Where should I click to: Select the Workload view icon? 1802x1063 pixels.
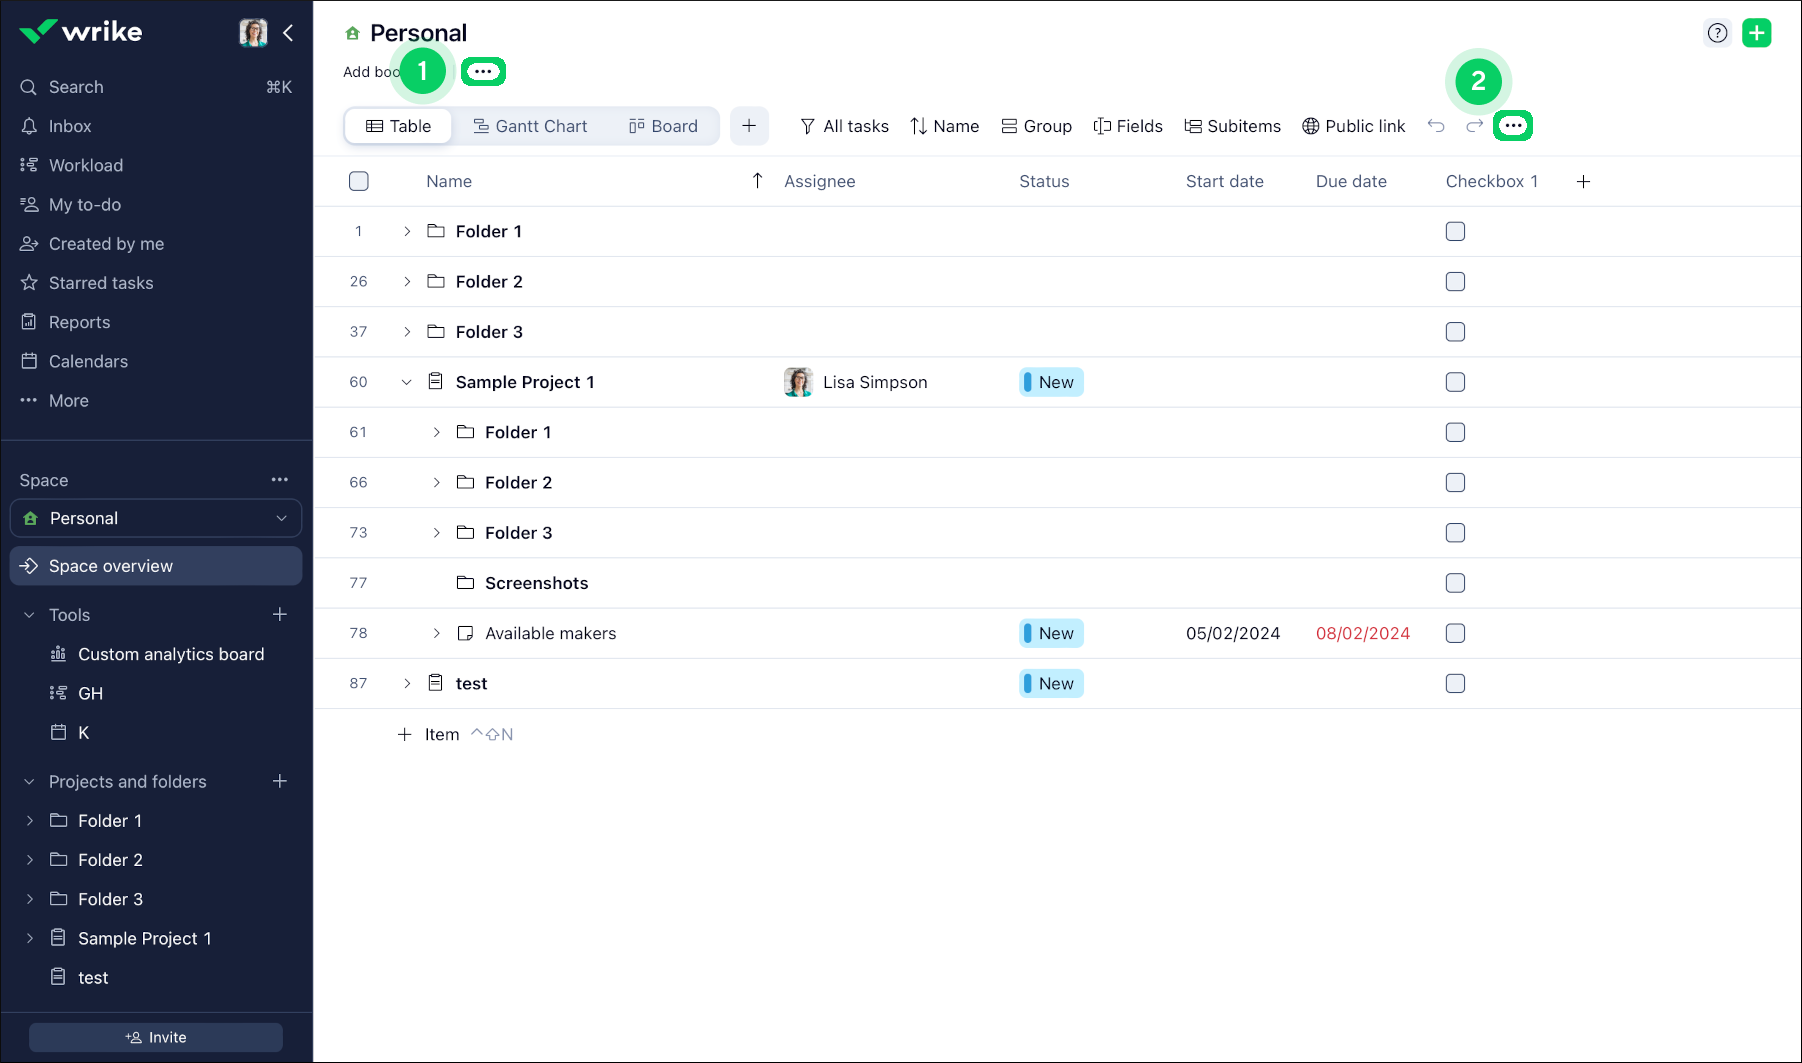point(30,165)
